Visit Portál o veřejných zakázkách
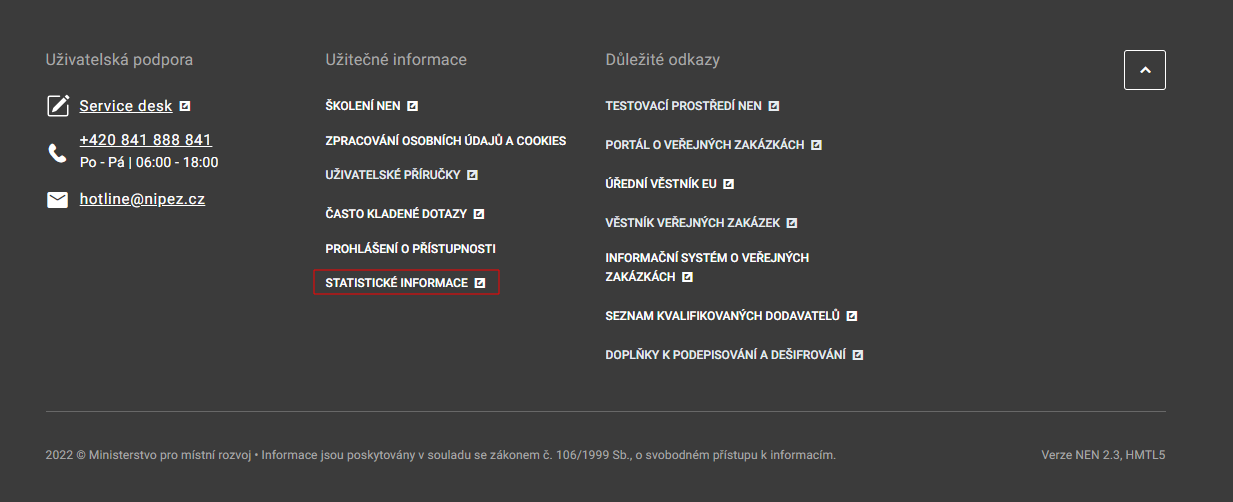The height and width of the screenshot is (502, 1233). (x=705, y=145)
